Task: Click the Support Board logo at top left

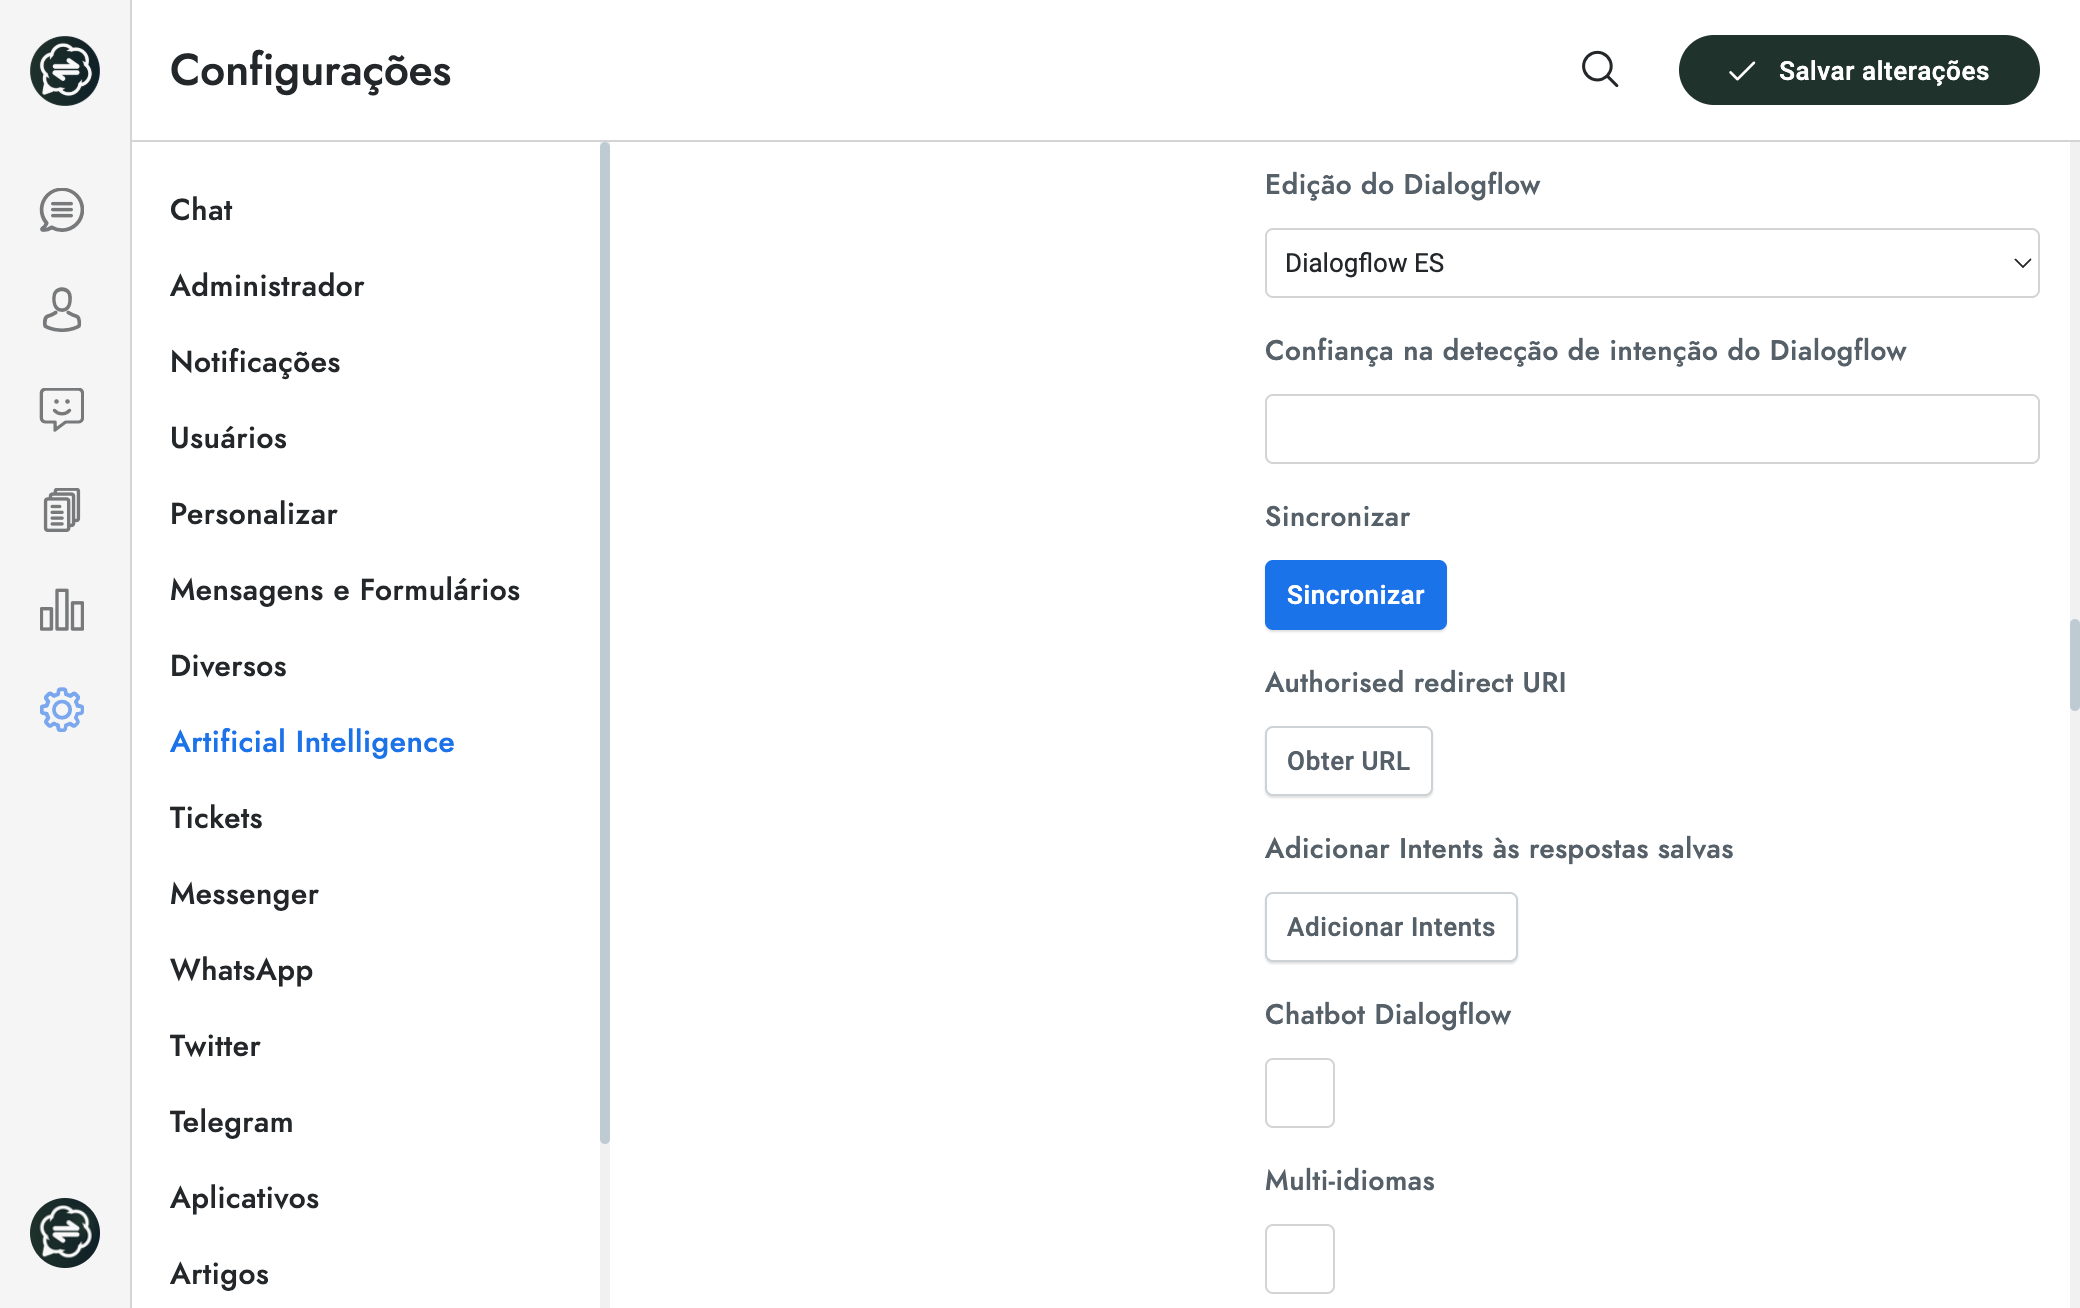Action: pyautogui.click(x=65, y=71)
